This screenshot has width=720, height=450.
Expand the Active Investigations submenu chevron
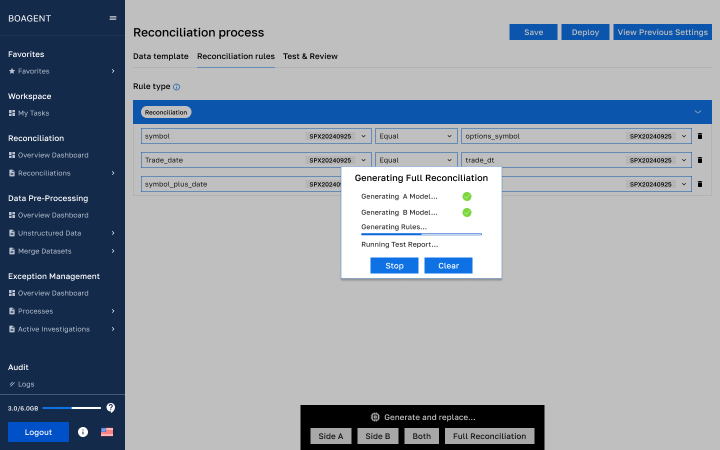(x=113, y=329)
